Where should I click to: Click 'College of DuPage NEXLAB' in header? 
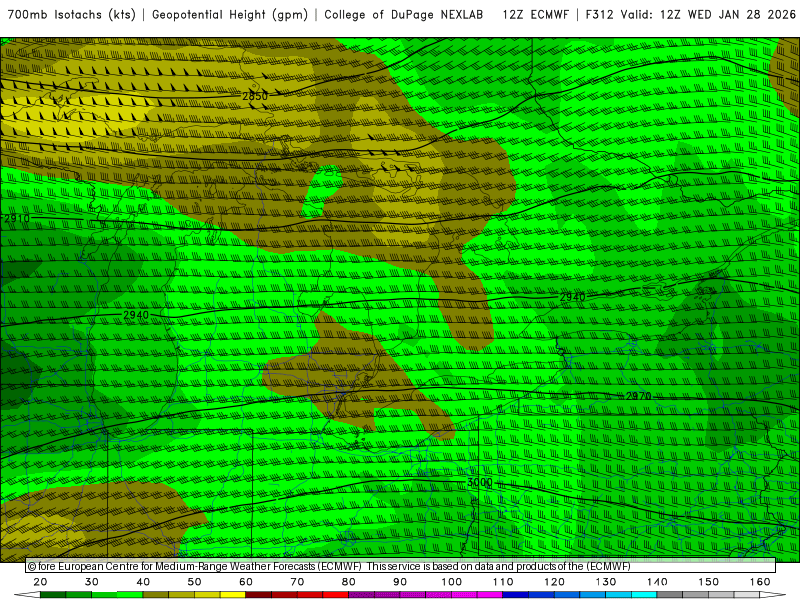pos(404,15)
